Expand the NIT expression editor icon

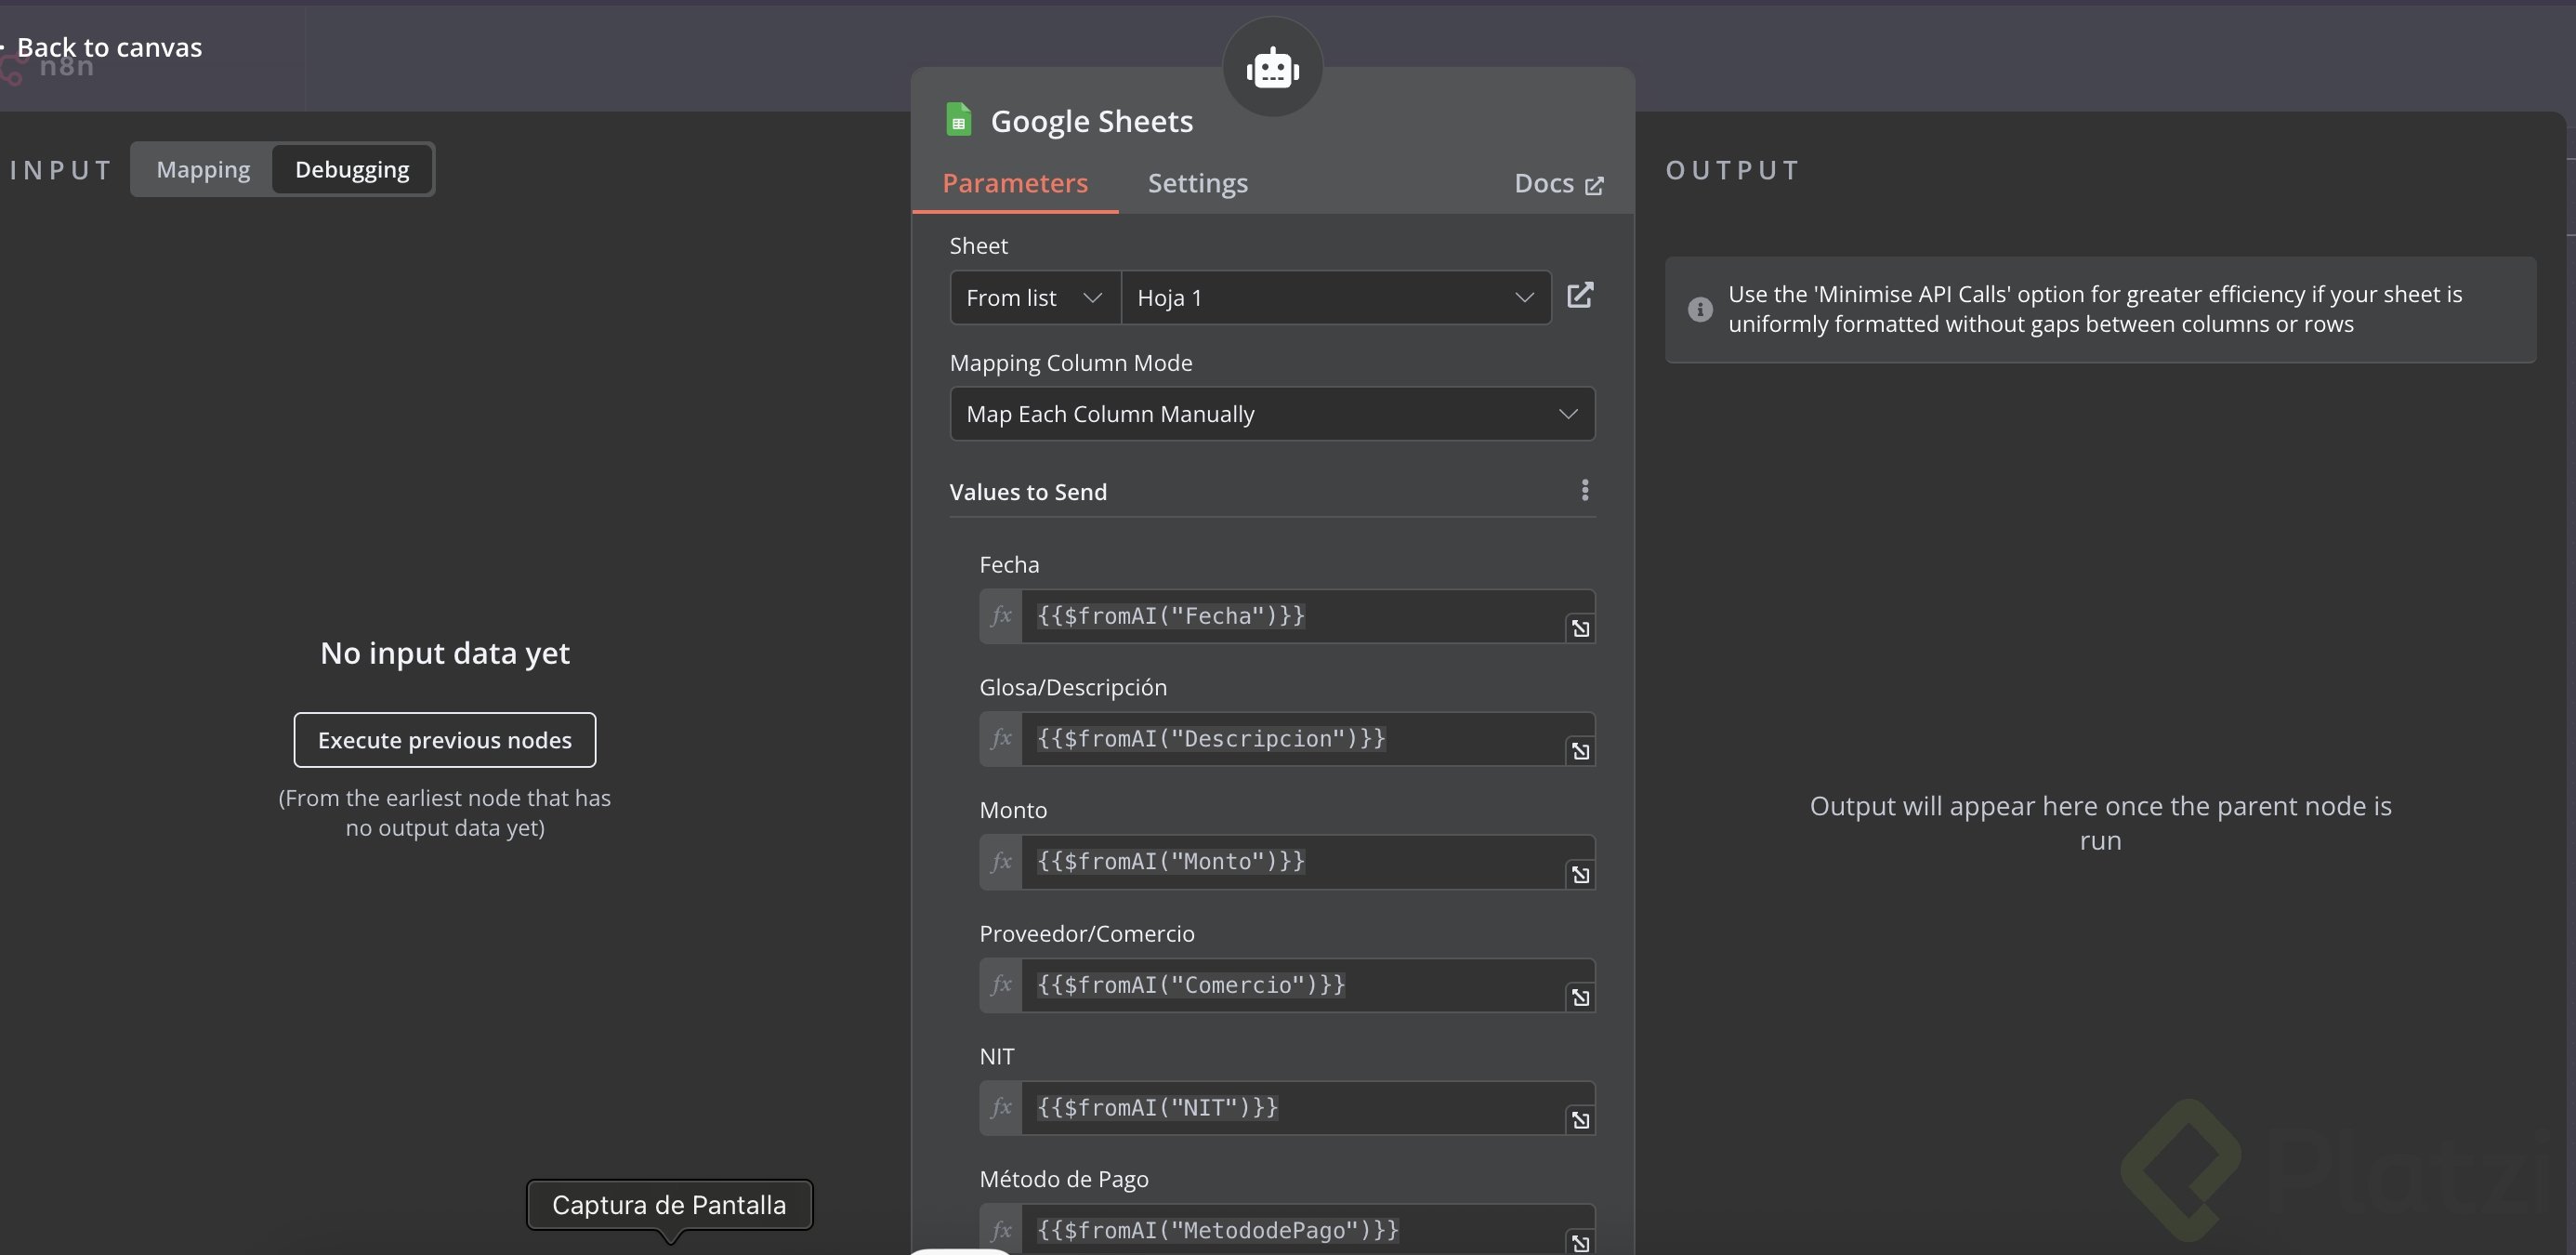pos(1579,1120)
